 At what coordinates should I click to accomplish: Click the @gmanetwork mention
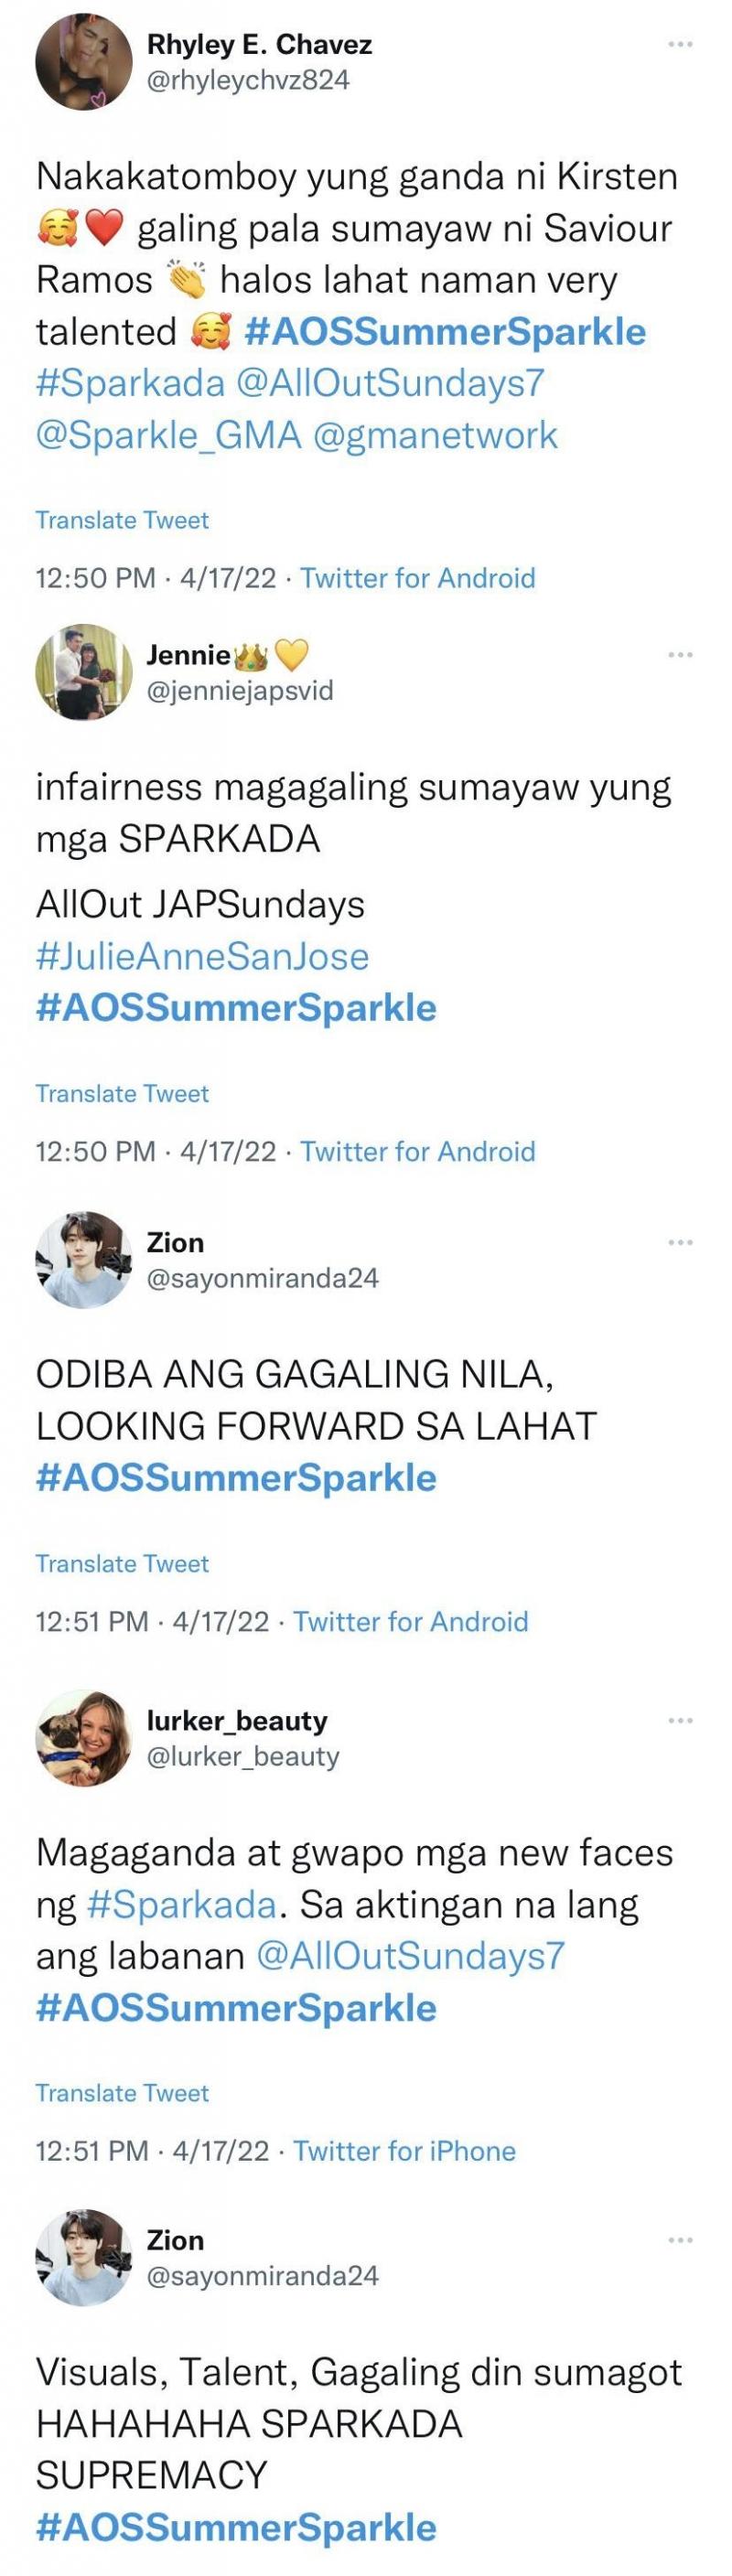[x=436, y=435]
